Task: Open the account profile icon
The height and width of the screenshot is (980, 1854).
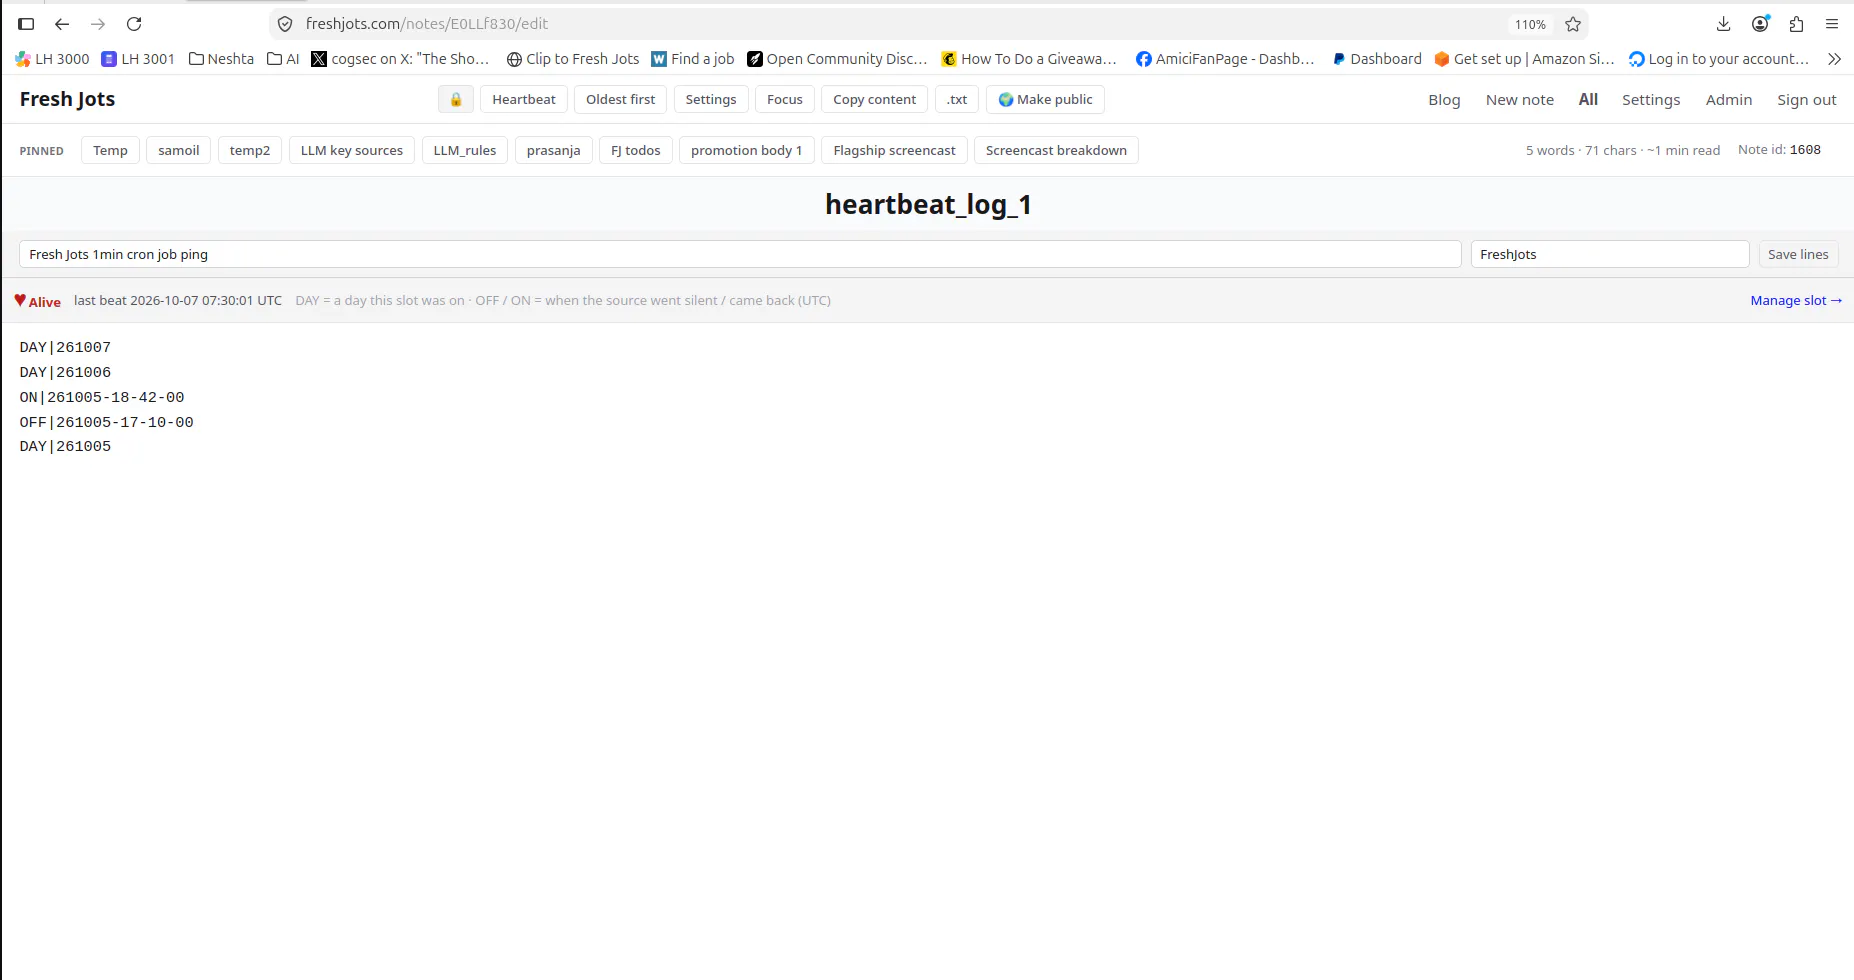Action: [1760, 24]
